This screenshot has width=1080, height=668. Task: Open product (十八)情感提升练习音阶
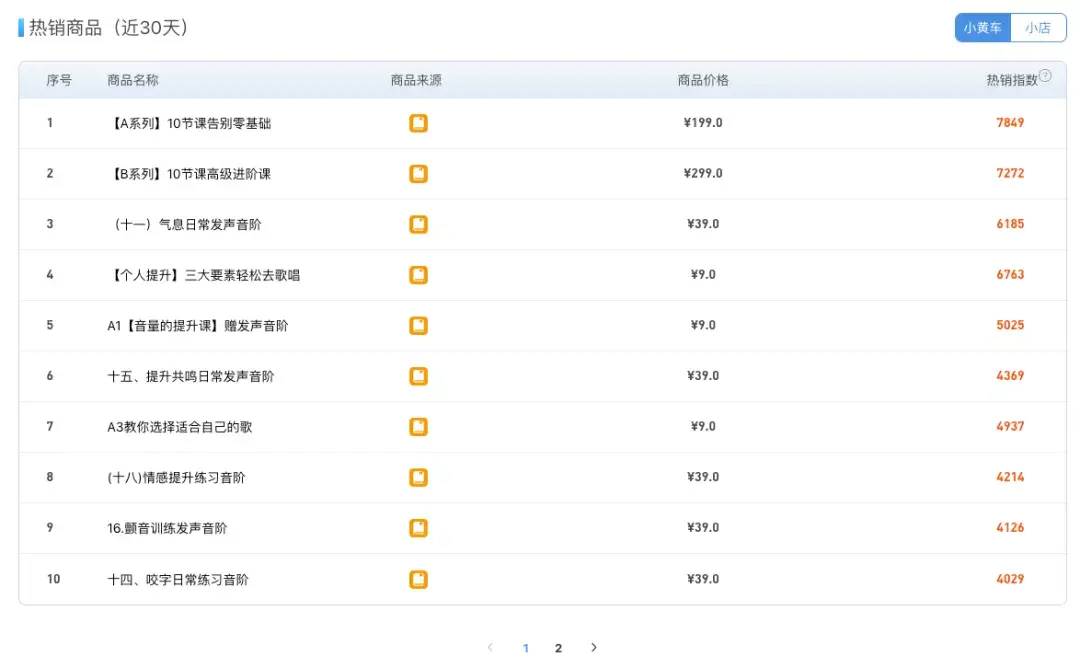(x=176, y=478)
